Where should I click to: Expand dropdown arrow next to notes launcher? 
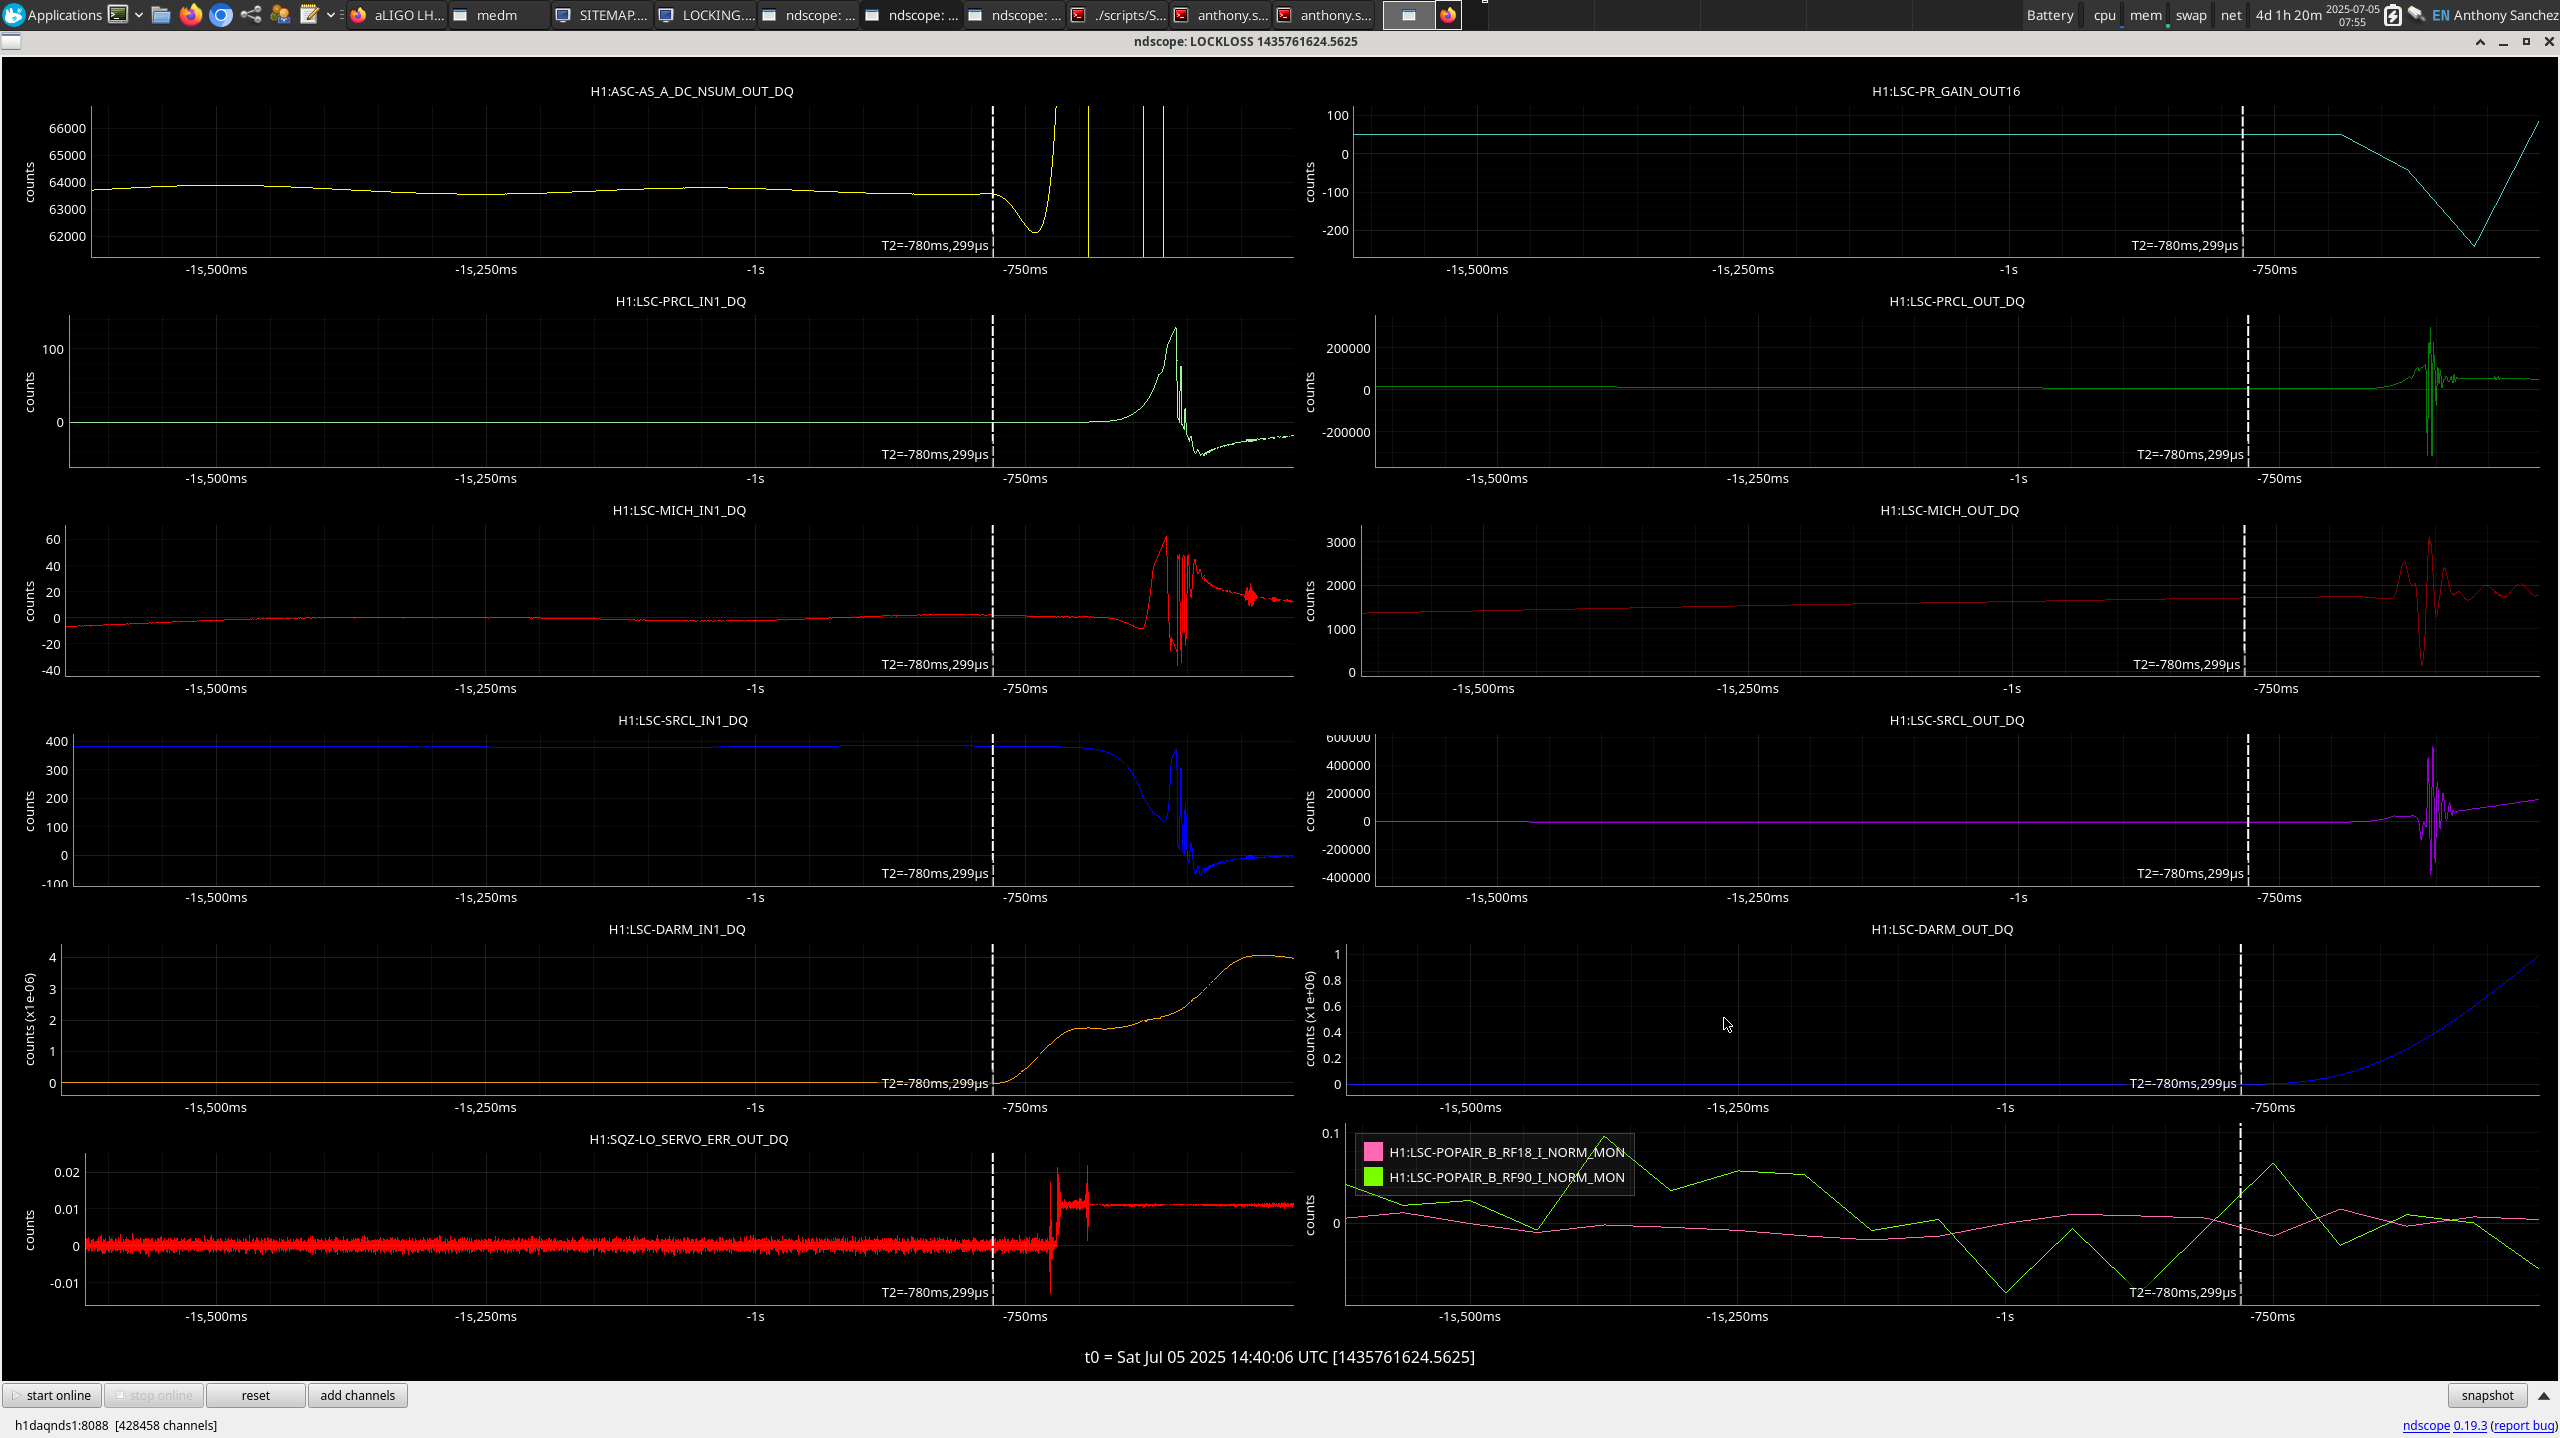(331, 15)
